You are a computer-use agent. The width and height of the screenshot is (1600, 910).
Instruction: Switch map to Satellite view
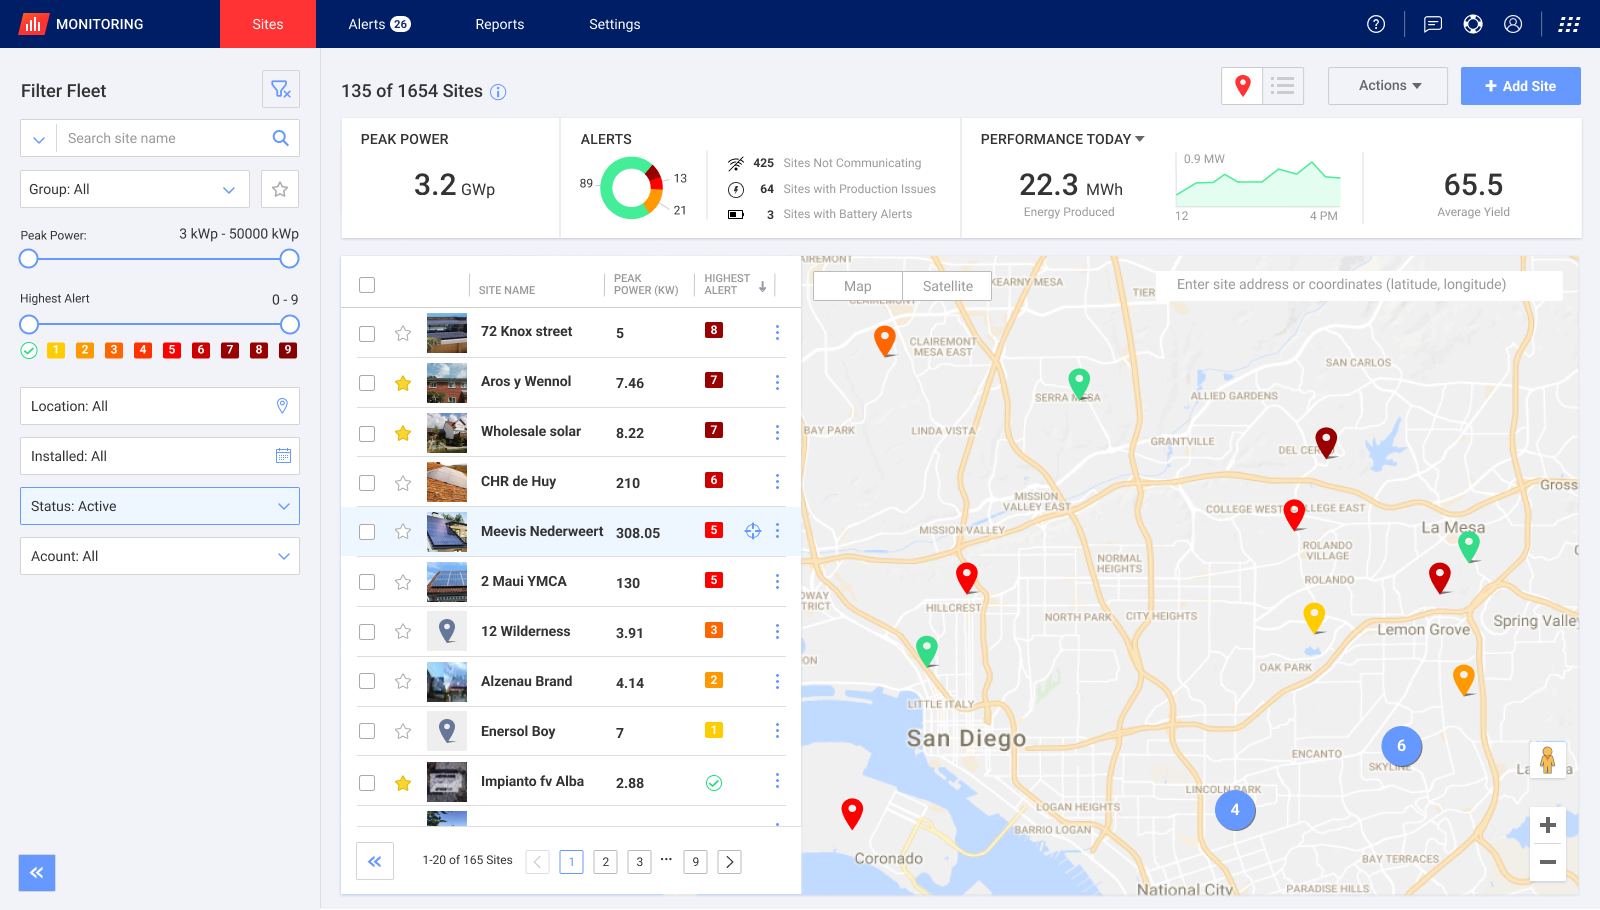click(x=947, y=286)
